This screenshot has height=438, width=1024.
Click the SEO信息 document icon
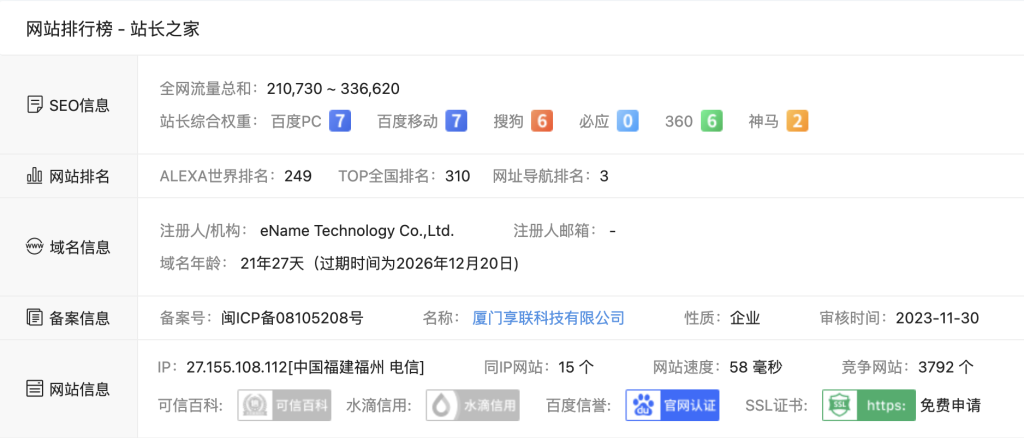click(35, 105)
